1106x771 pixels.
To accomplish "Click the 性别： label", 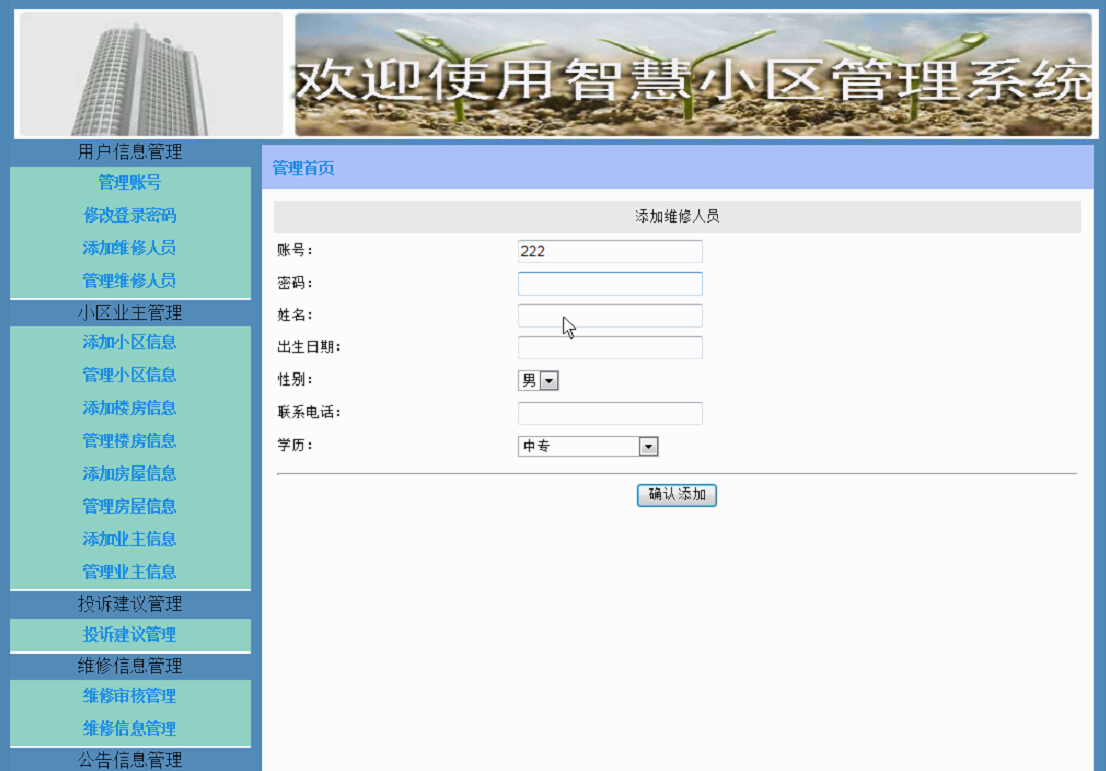I will coord(295,380).
